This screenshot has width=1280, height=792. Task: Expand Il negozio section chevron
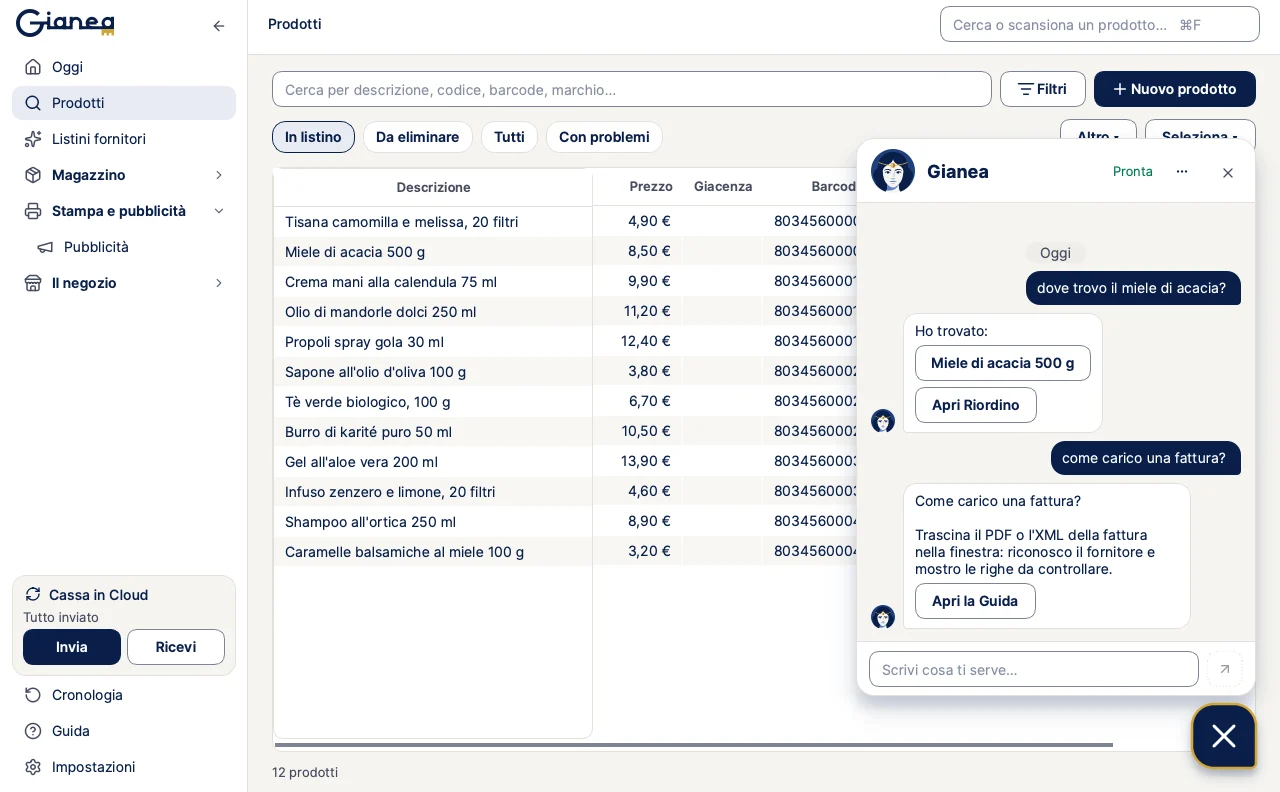click(219, 283)
